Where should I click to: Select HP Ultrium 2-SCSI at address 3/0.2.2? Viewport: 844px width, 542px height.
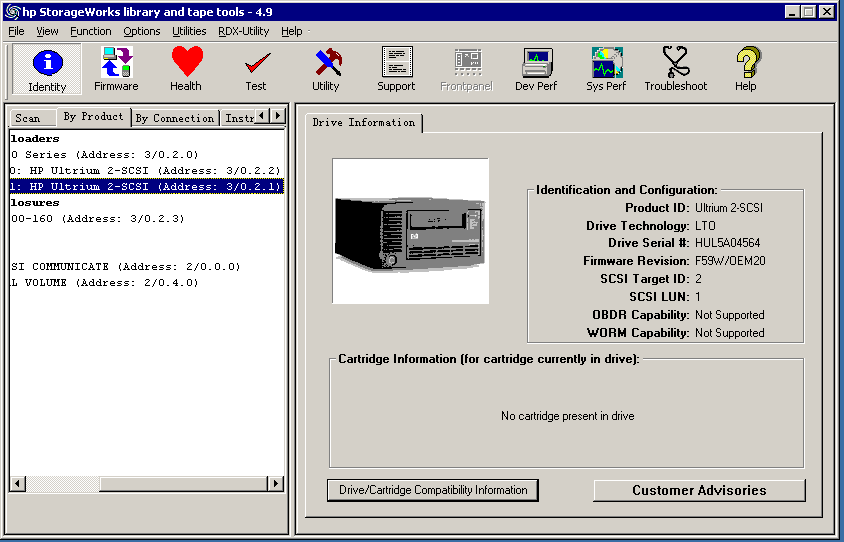(x=145, y=171)
